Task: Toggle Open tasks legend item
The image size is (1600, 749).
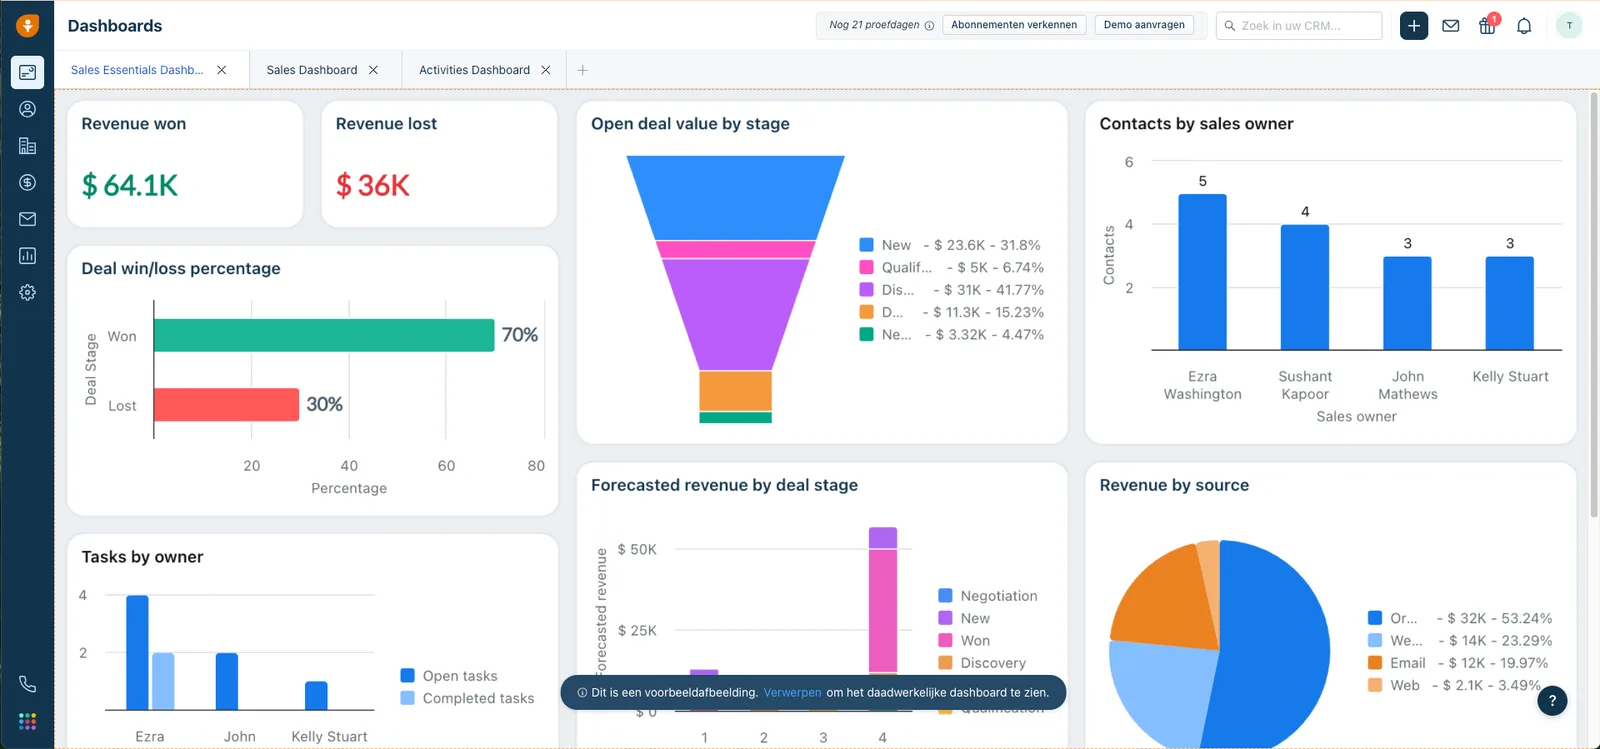Action: tap(449, 676)
